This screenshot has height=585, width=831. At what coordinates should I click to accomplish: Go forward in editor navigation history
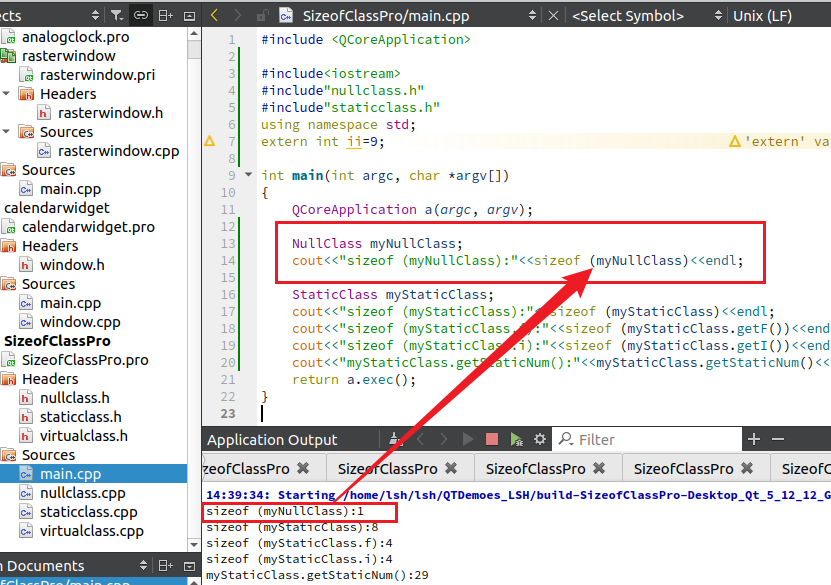tap(237, 15)
